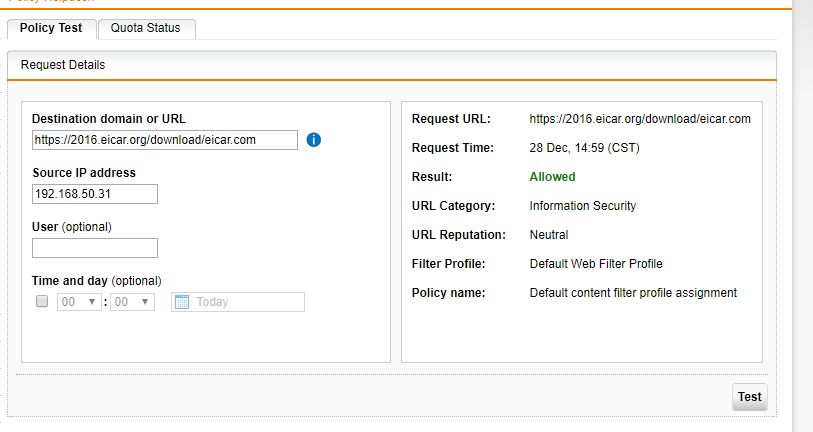
Task: Open the calendar icon date picker
Action: click(x=182, y=302)
